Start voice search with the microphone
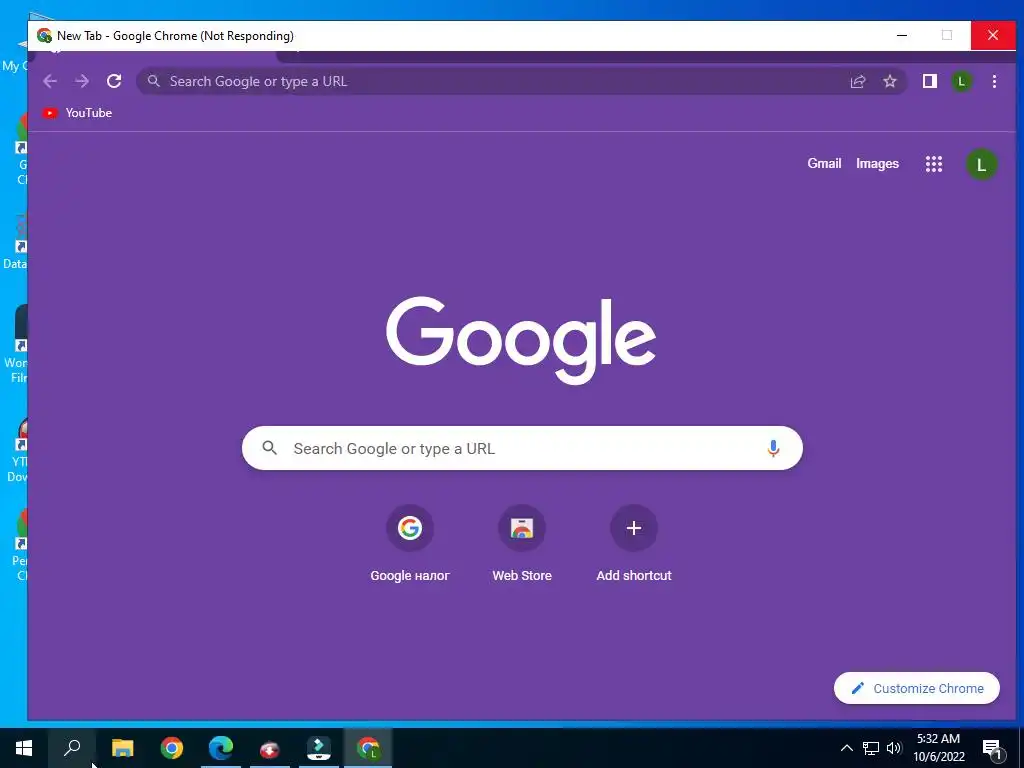The width and height of the screenshot is (1024, 768). (x=773, y=448)
